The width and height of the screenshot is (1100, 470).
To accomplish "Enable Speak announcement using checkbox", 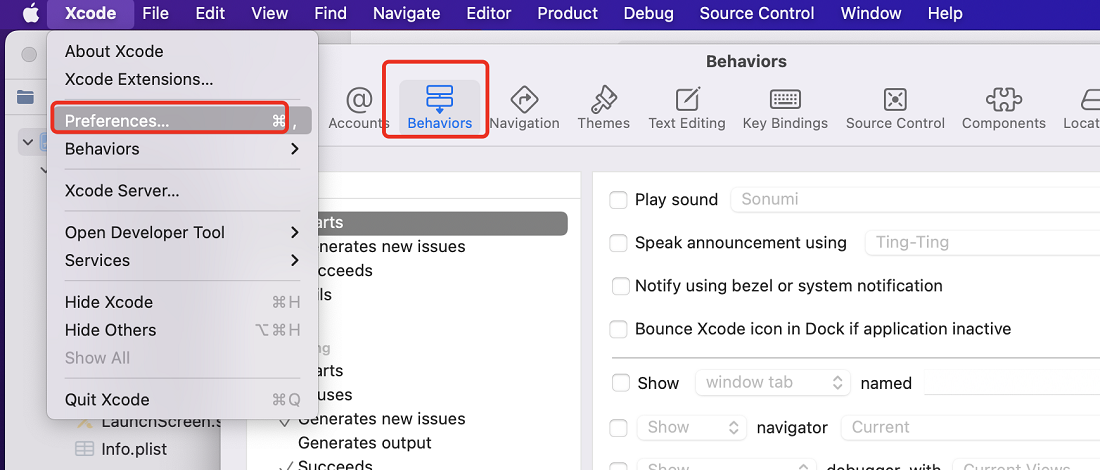I will click(x=618, y=243).
